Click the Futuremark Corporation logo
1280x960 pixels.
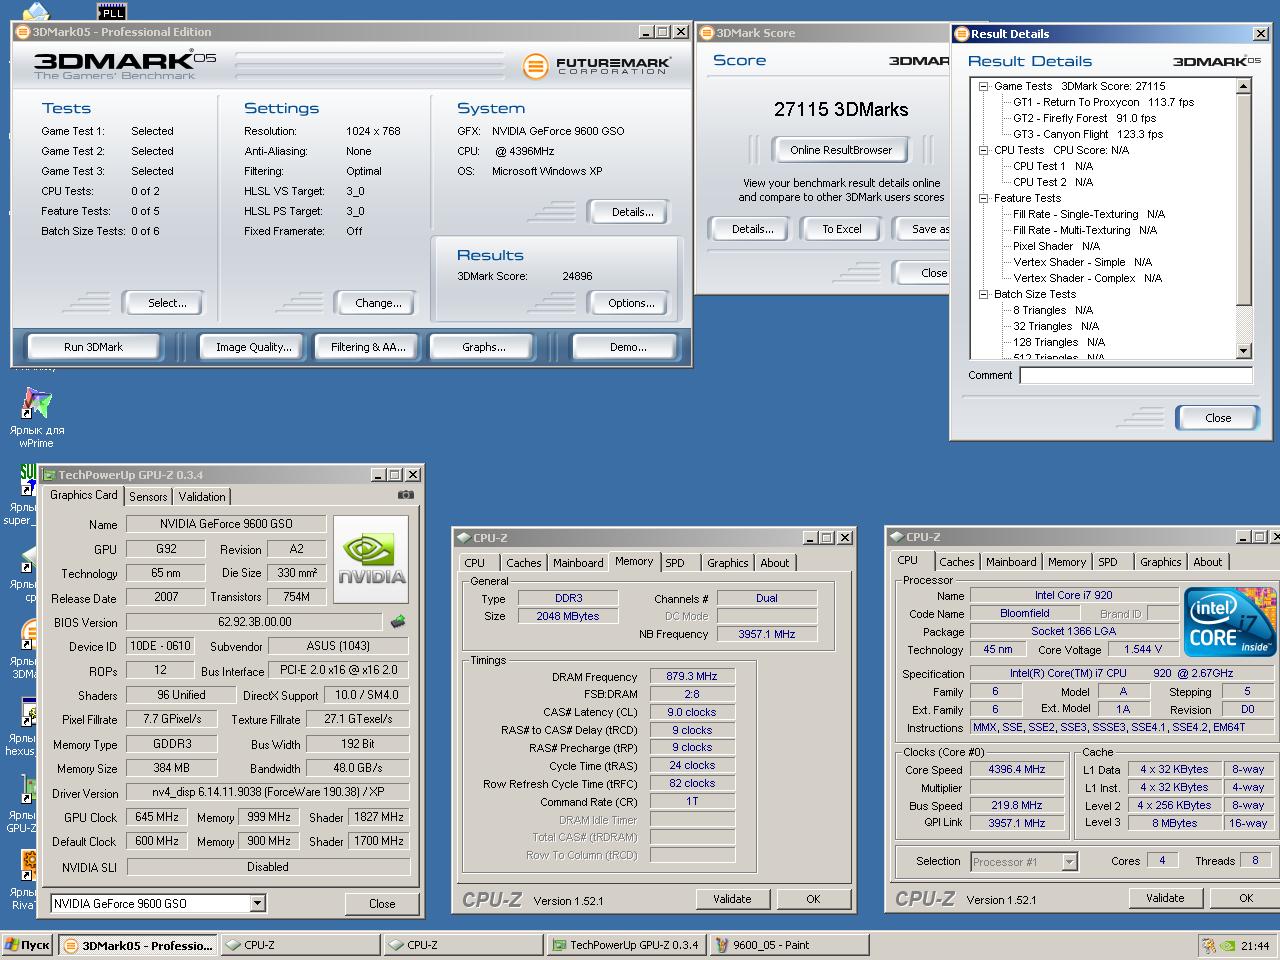click(x=596, y=66)
